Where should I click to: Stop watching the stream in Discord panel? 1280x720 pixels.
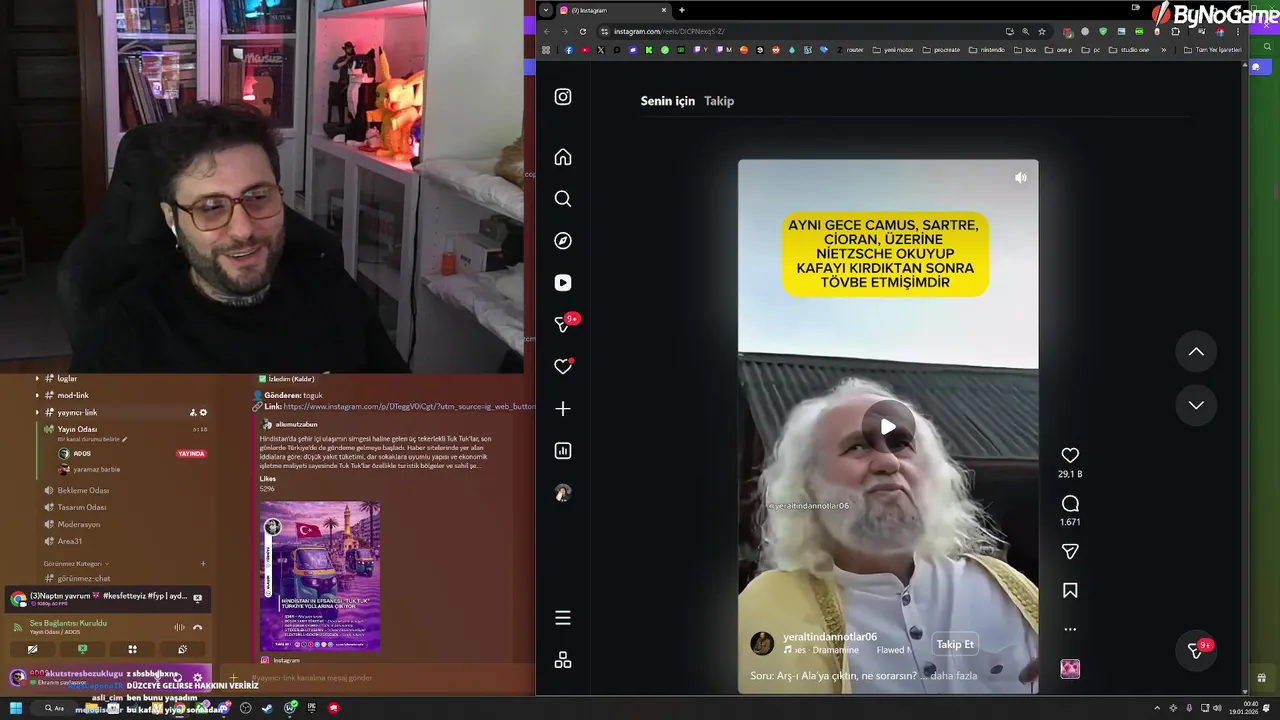click(197, 598)
